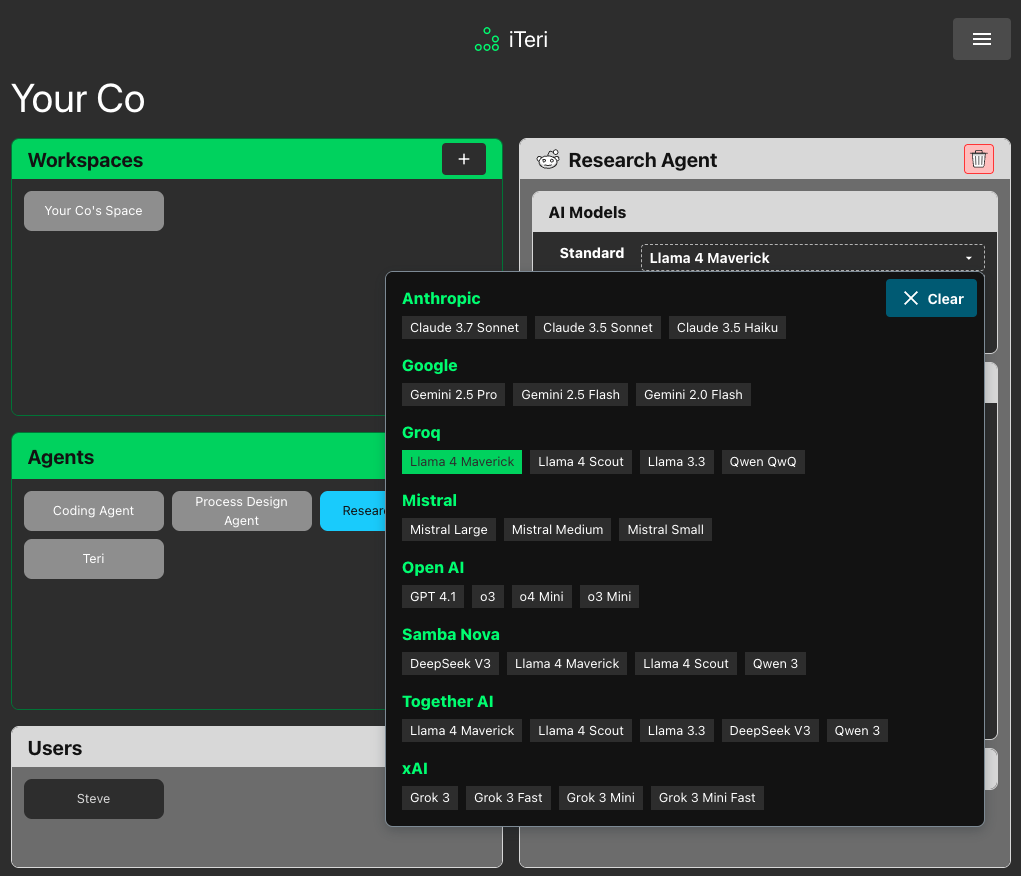The height and width of the screenshot is (876, 1021).
Task: Add a workspace using the plus icon
Action: tap(463, 158)
